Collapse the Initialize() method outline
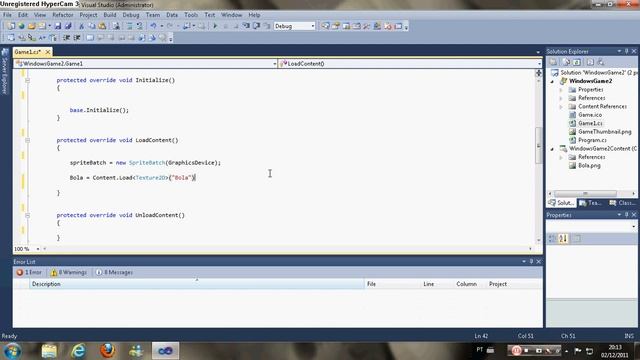 coord(27,80)
